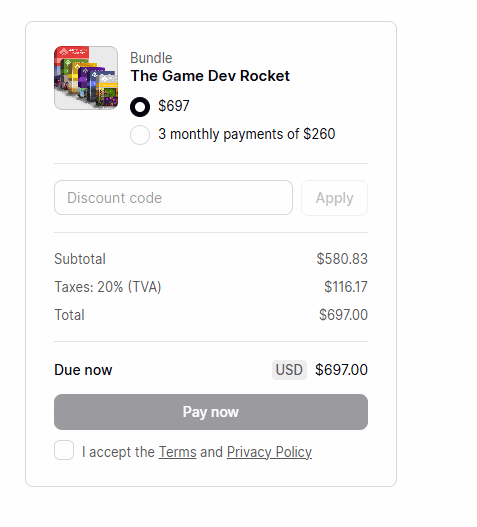
Task: Click the Pay now button
Action: [211, 412]
